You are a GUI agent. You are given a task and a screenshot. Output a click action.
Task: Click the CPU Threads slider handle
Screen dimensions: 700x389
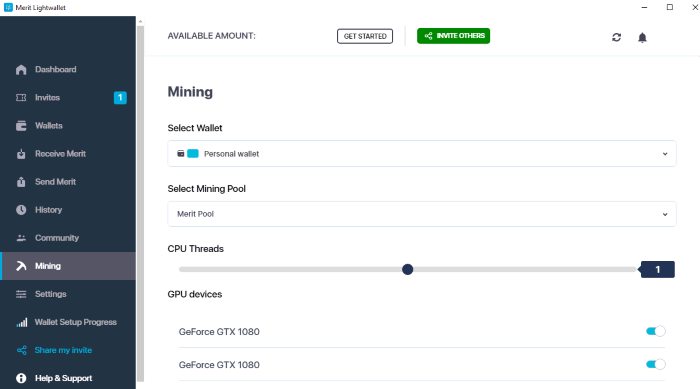pos(407,269)
